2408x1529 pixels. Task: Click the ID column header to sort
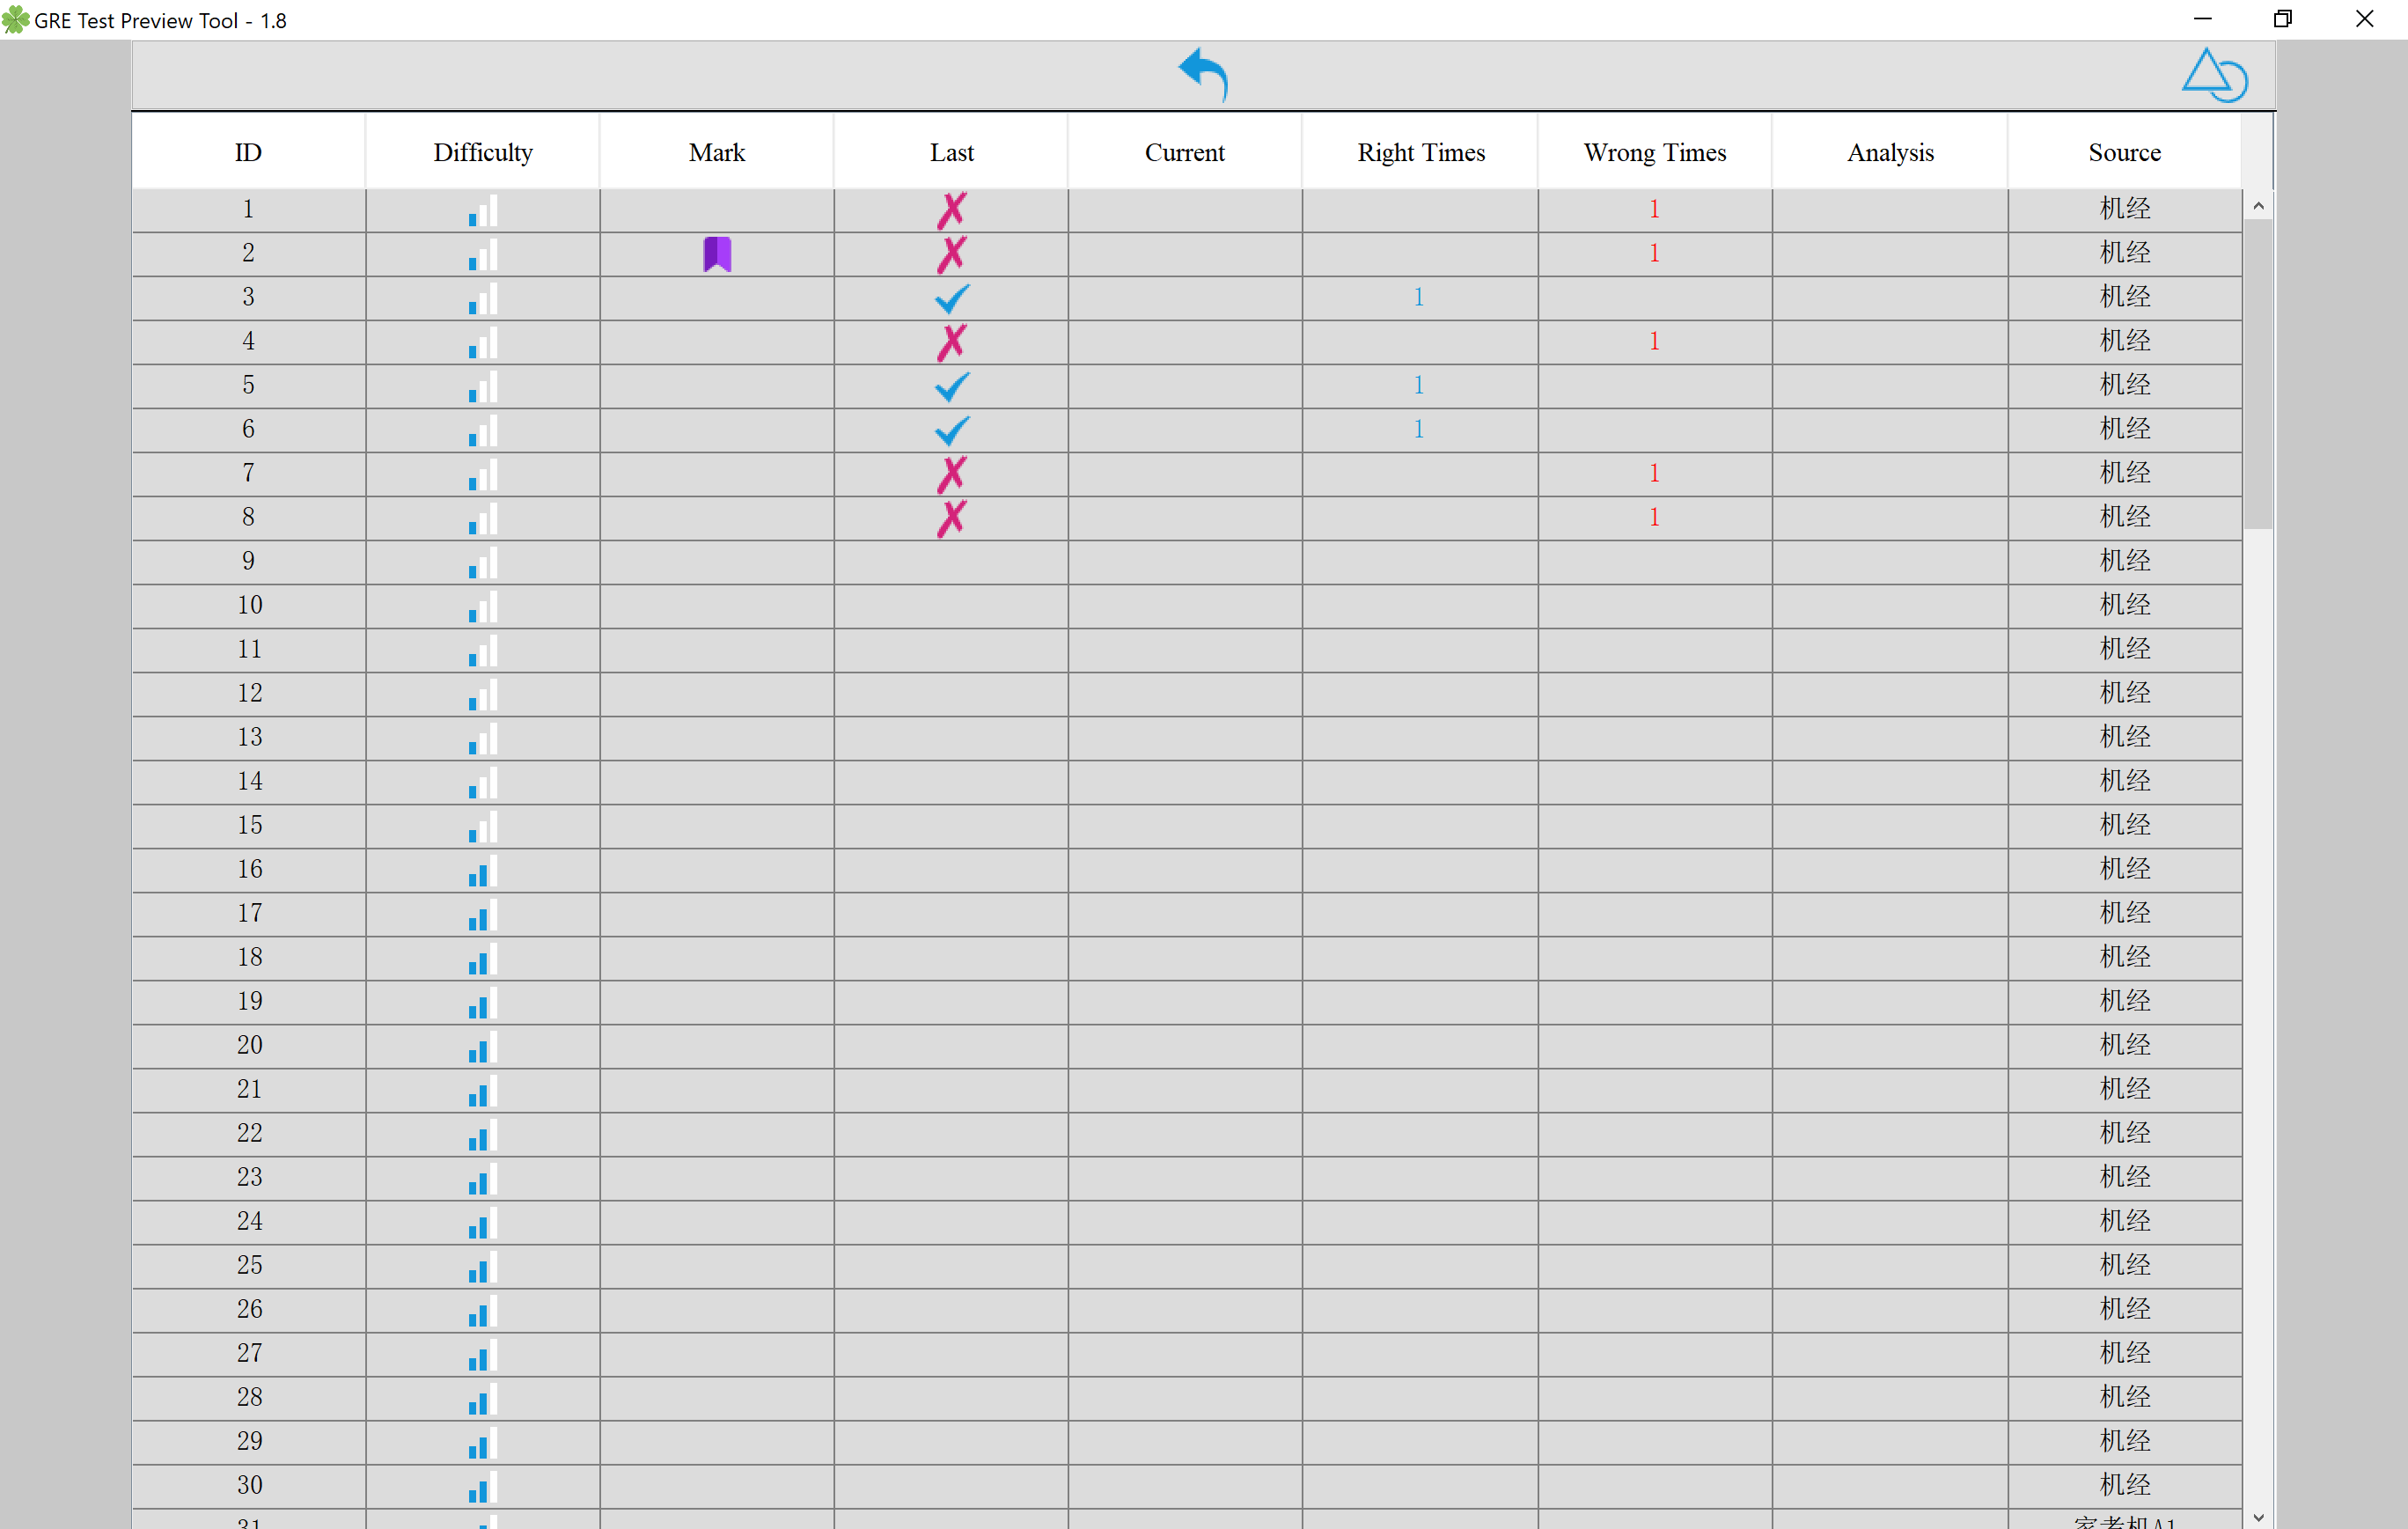249,153
